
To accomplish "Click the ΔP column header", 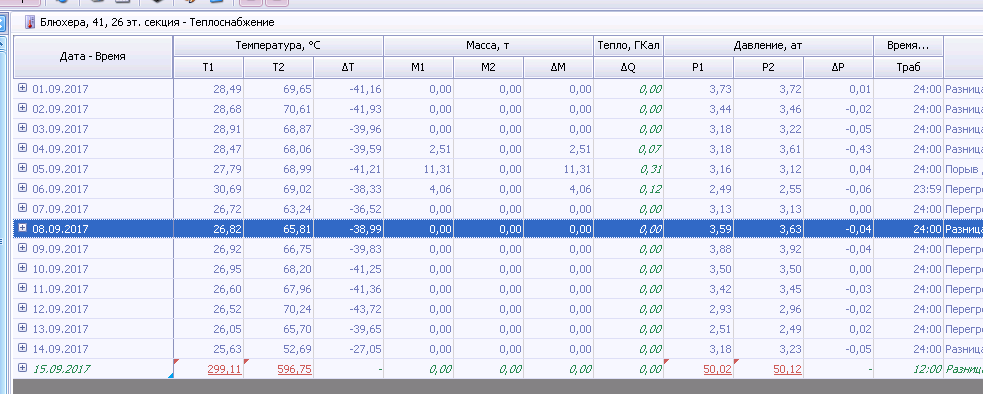I will 839,68.
